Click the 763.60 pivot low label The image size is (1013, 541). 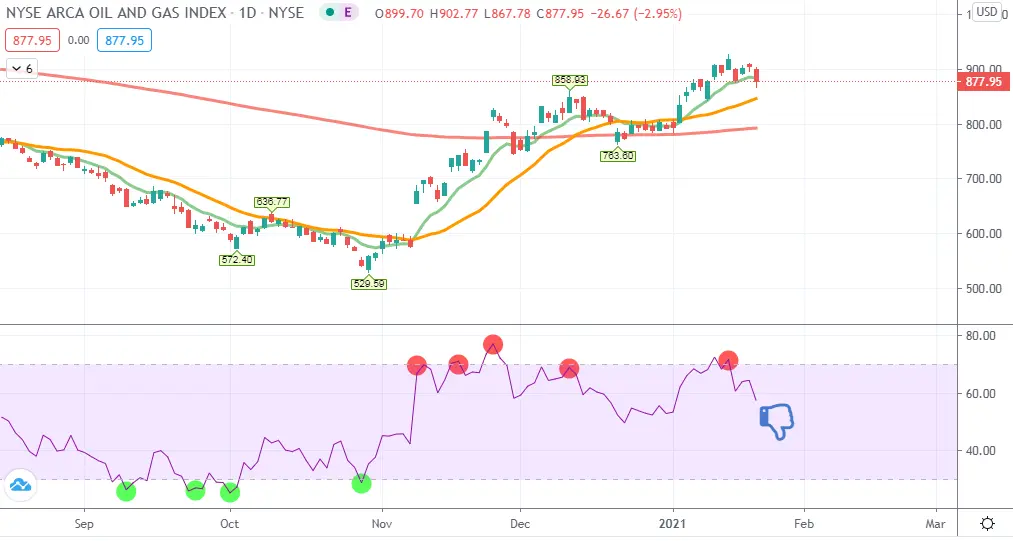click(x=618, y=156)
